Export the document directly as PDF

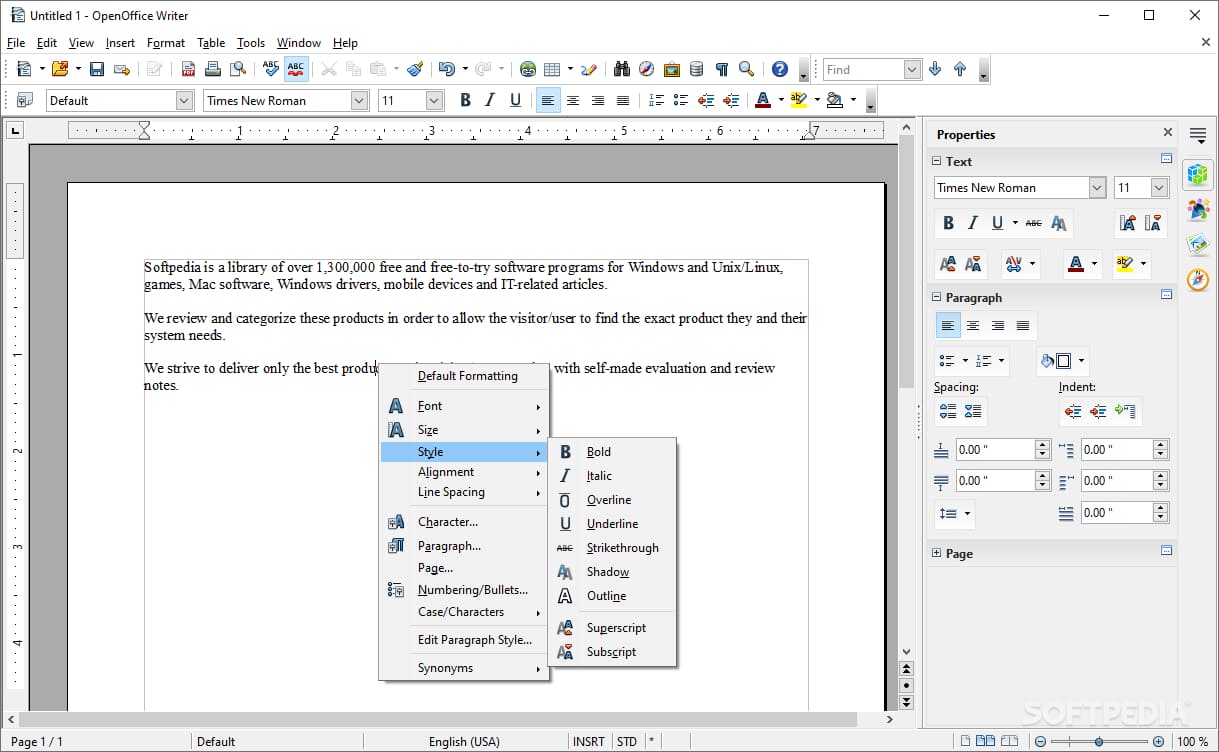[x=188, y=69]
